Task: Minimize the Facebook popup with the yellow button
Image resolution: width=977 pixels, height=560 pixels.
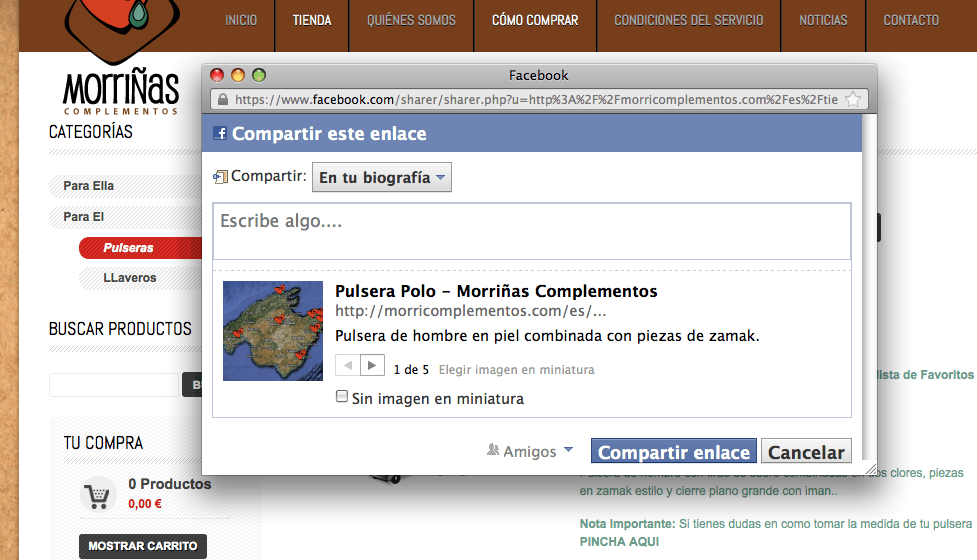Action: 238,75
